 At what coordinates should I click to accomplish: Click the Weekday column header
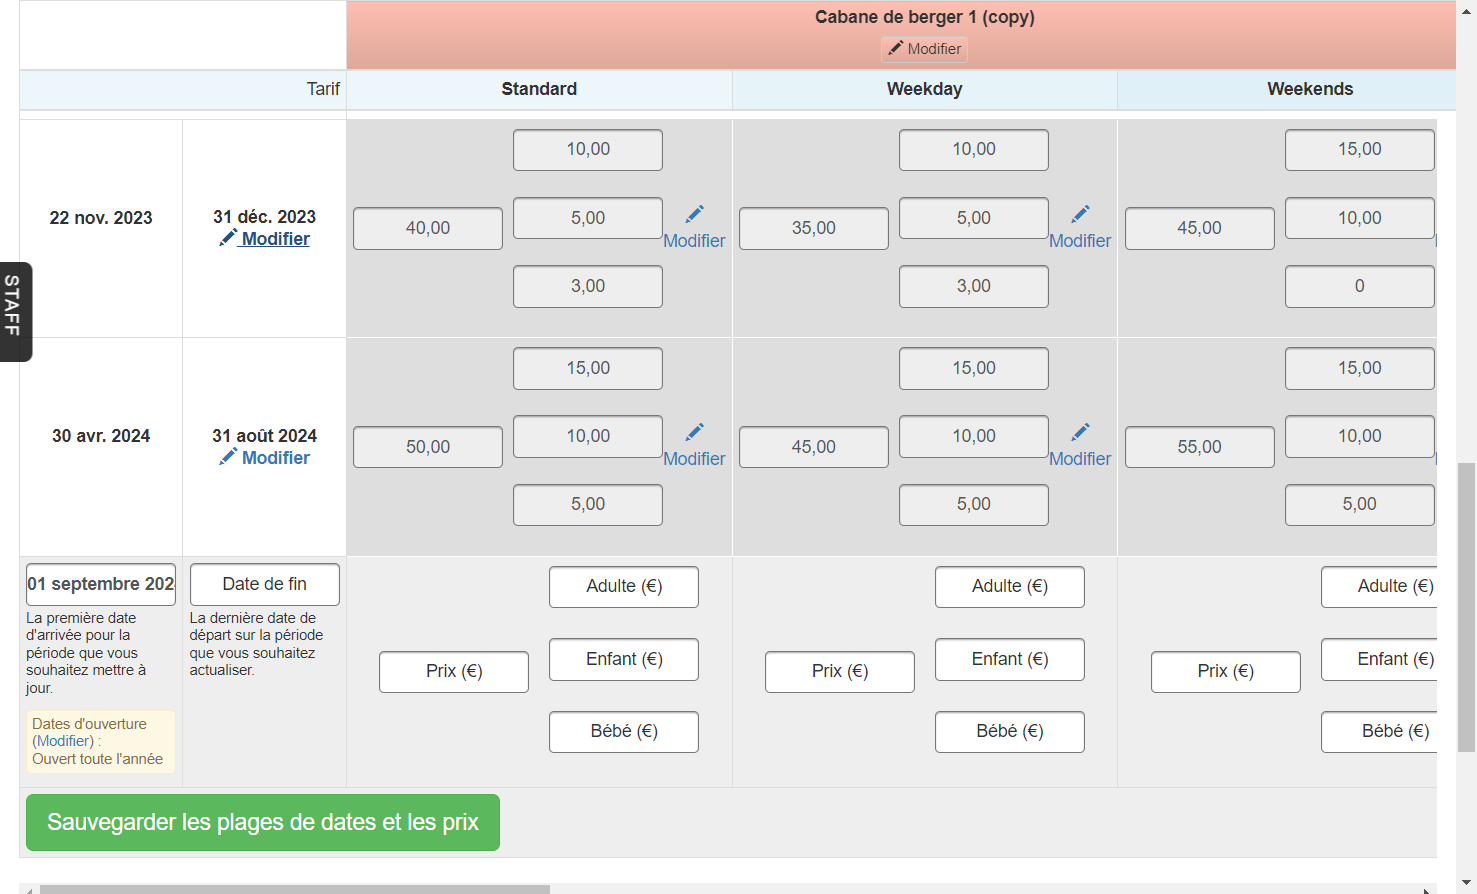click(x=925, y=89)
